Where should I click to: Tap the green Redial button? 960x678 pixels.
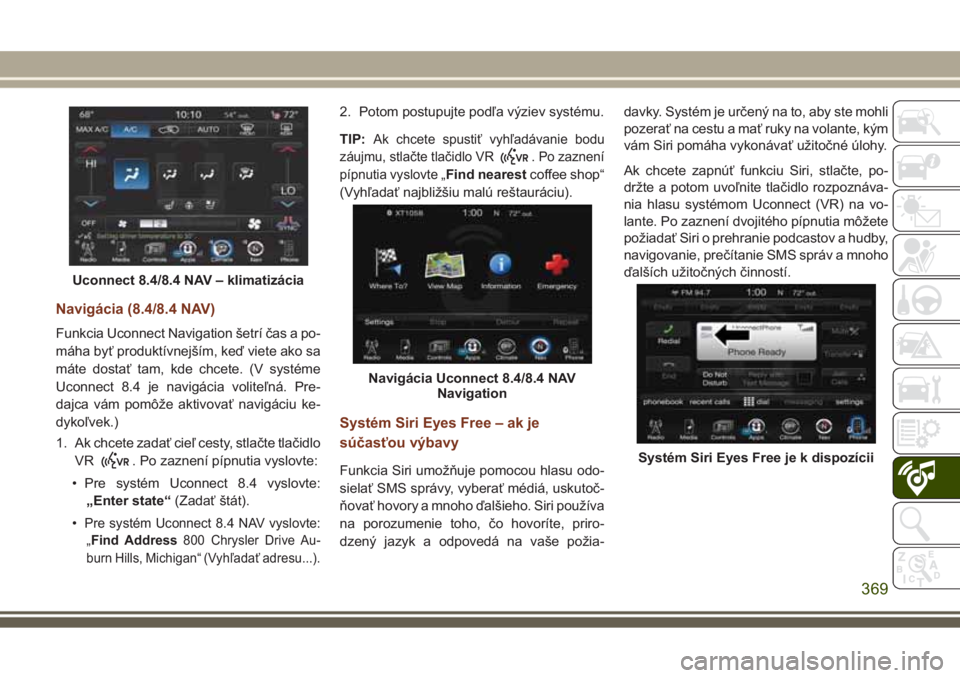pos(669,334)
